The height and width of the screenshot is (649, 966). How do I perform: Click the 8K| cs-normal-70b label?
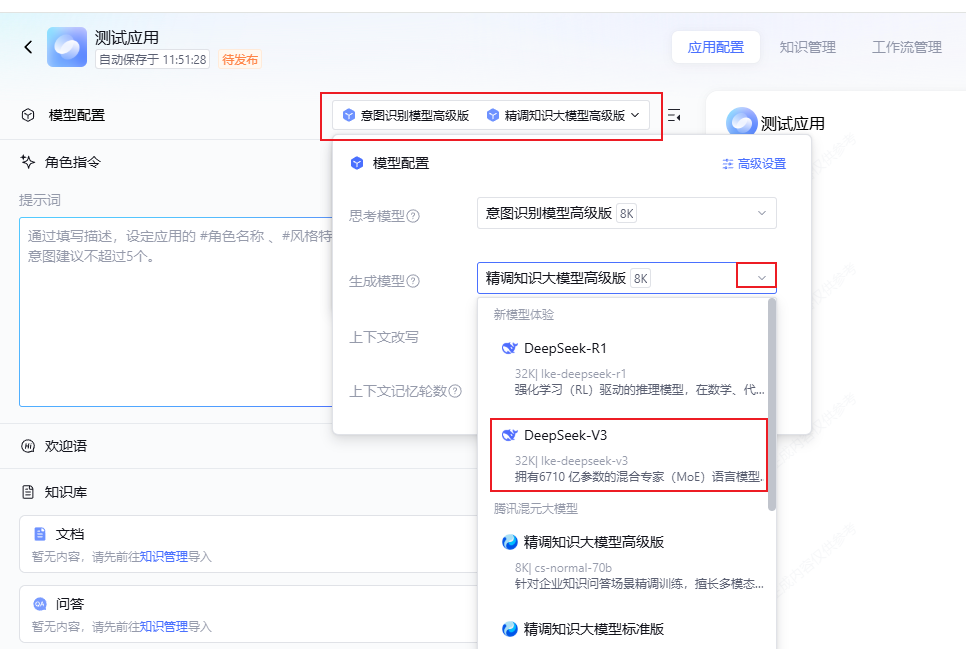(x=563, y=568)
